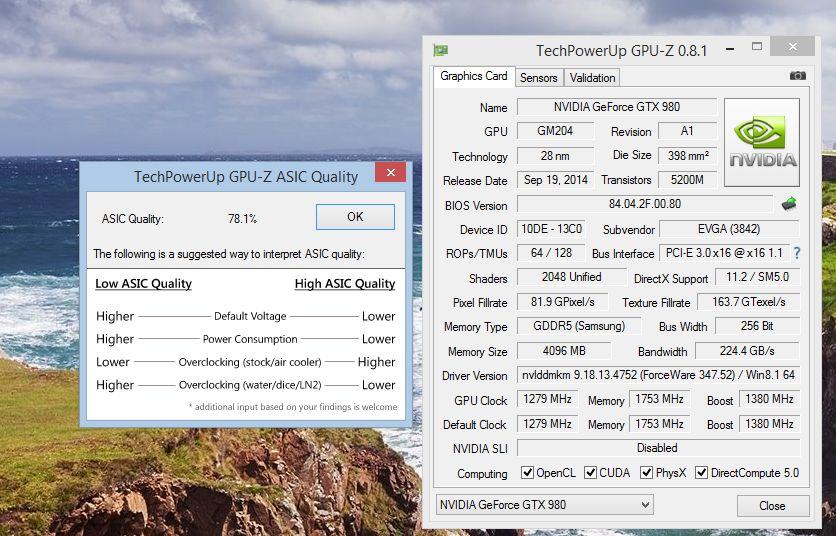Click the Revision field showing A1
Screen dimensions: 836x536
click(x=687, y=131)
